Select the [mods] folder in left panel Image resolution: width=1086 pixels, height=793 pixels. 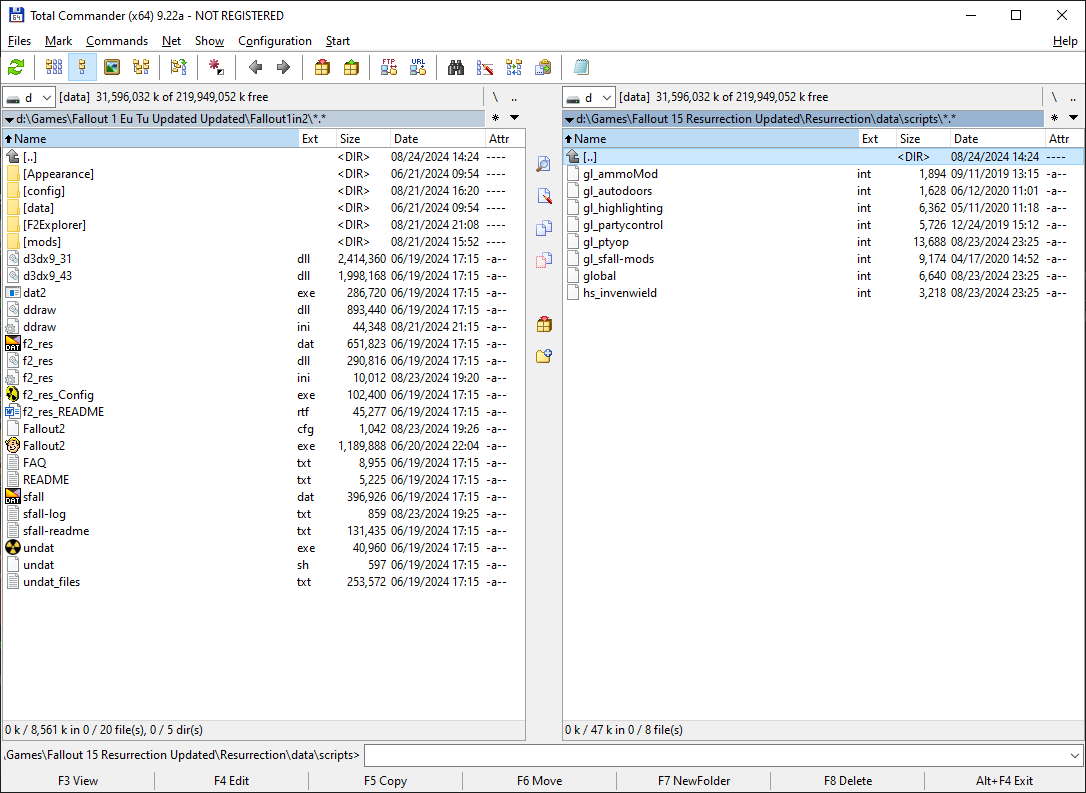pos(264,242)
